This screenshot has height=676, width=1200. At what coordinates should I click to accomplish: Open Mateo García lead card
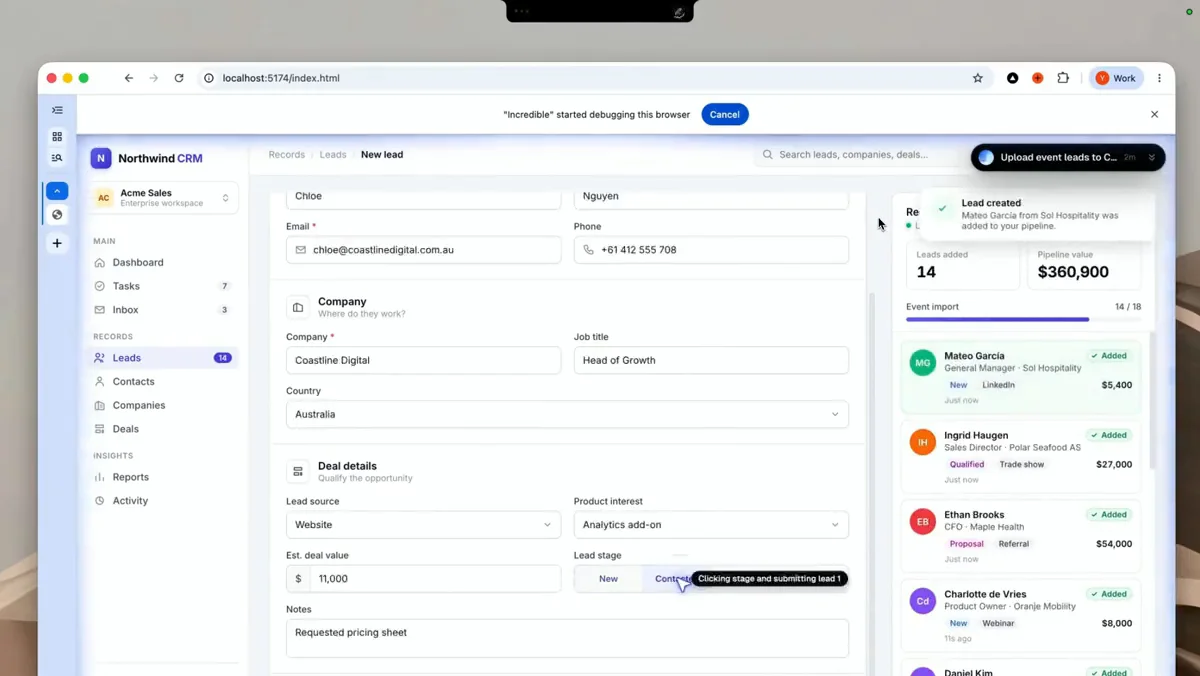(x=1022, y=377)
